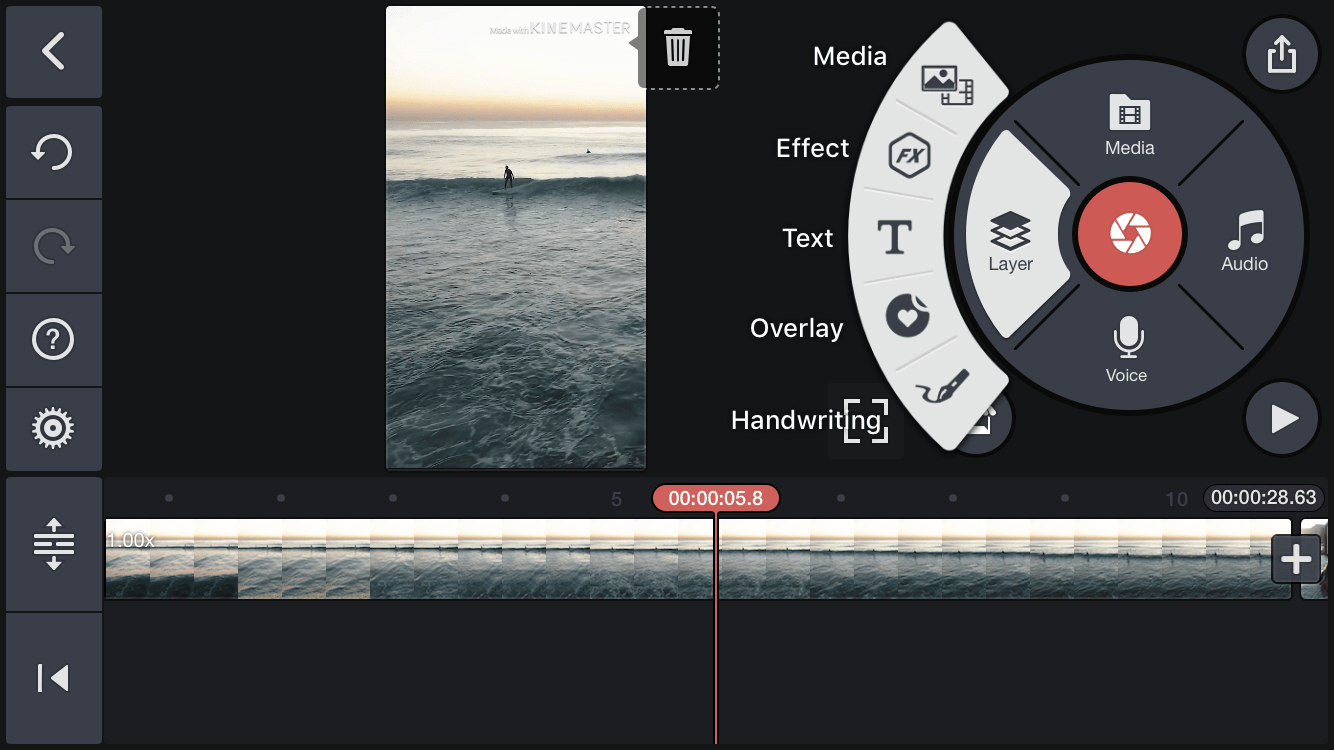This screenshot has height=750, width=1334.
Task: Jump to the start of timeline
Action: pos(53,678)
